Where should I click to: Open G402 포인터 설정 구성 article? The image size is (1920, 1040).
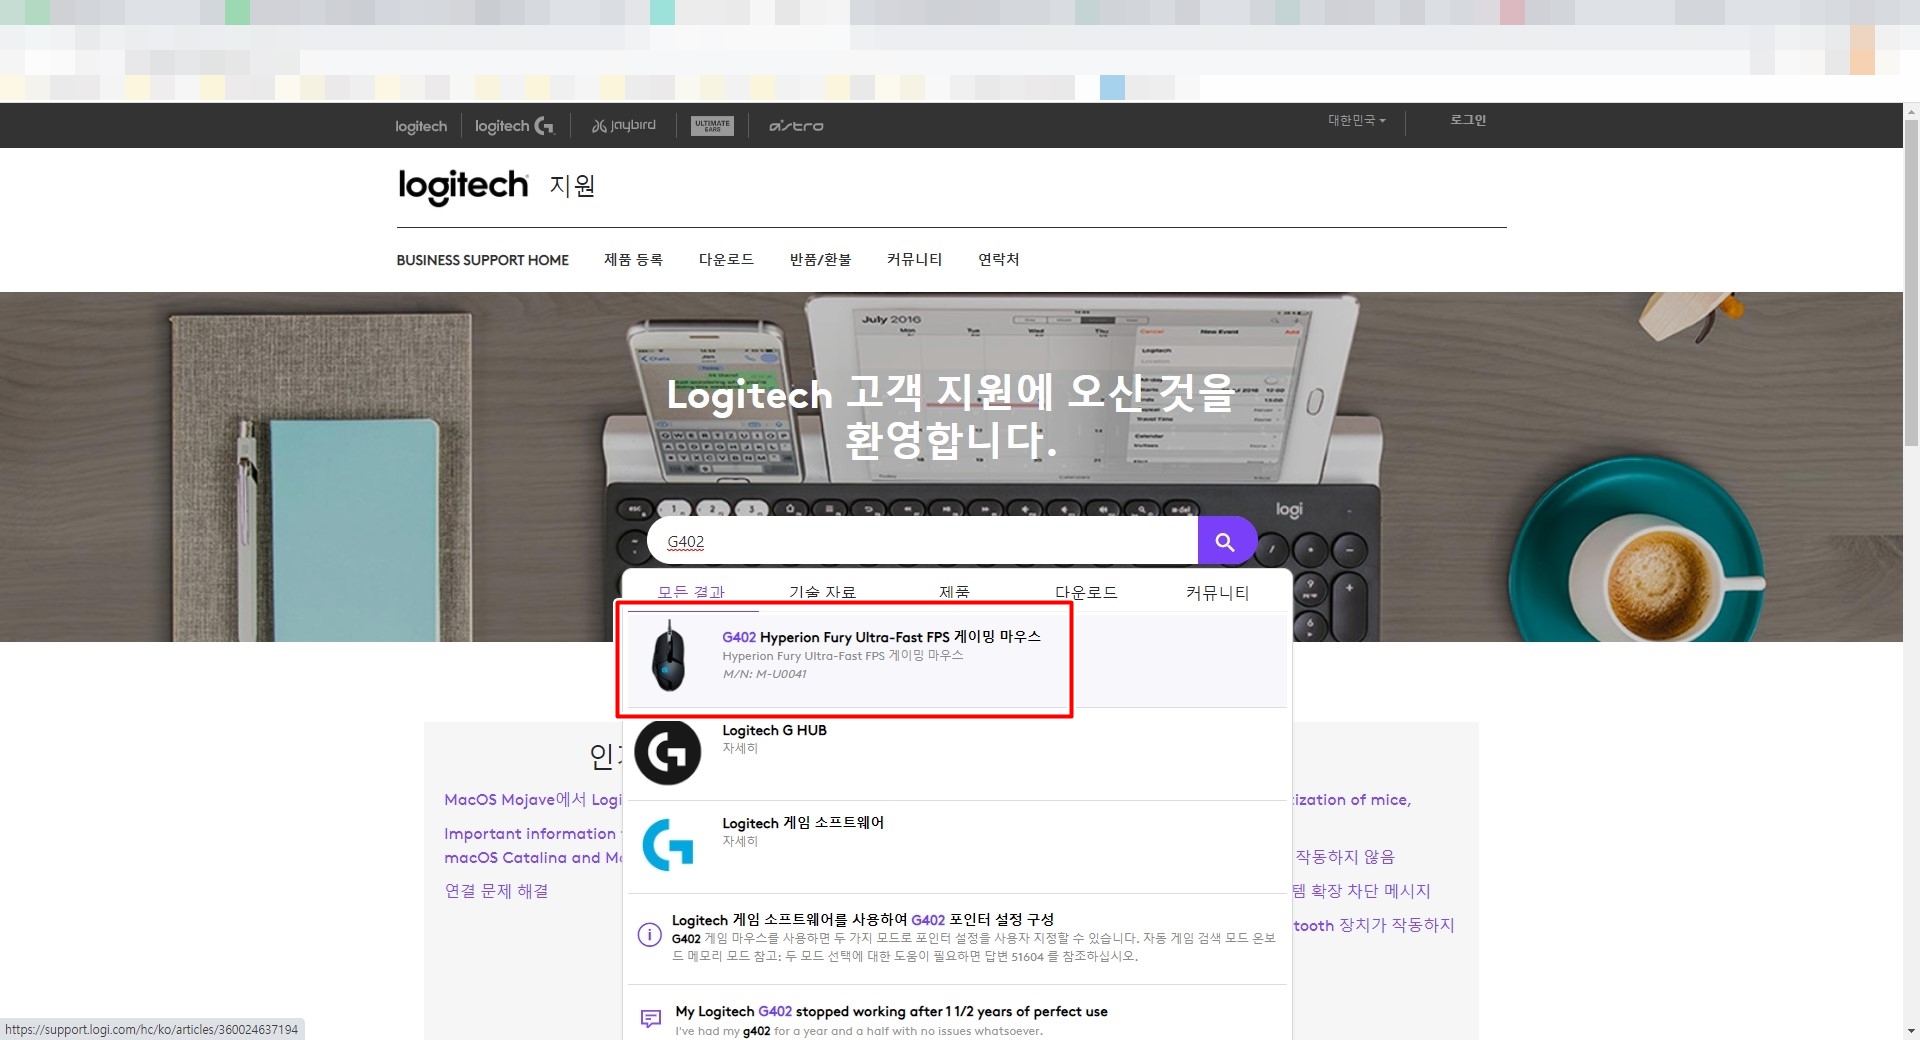coord(863,919)
